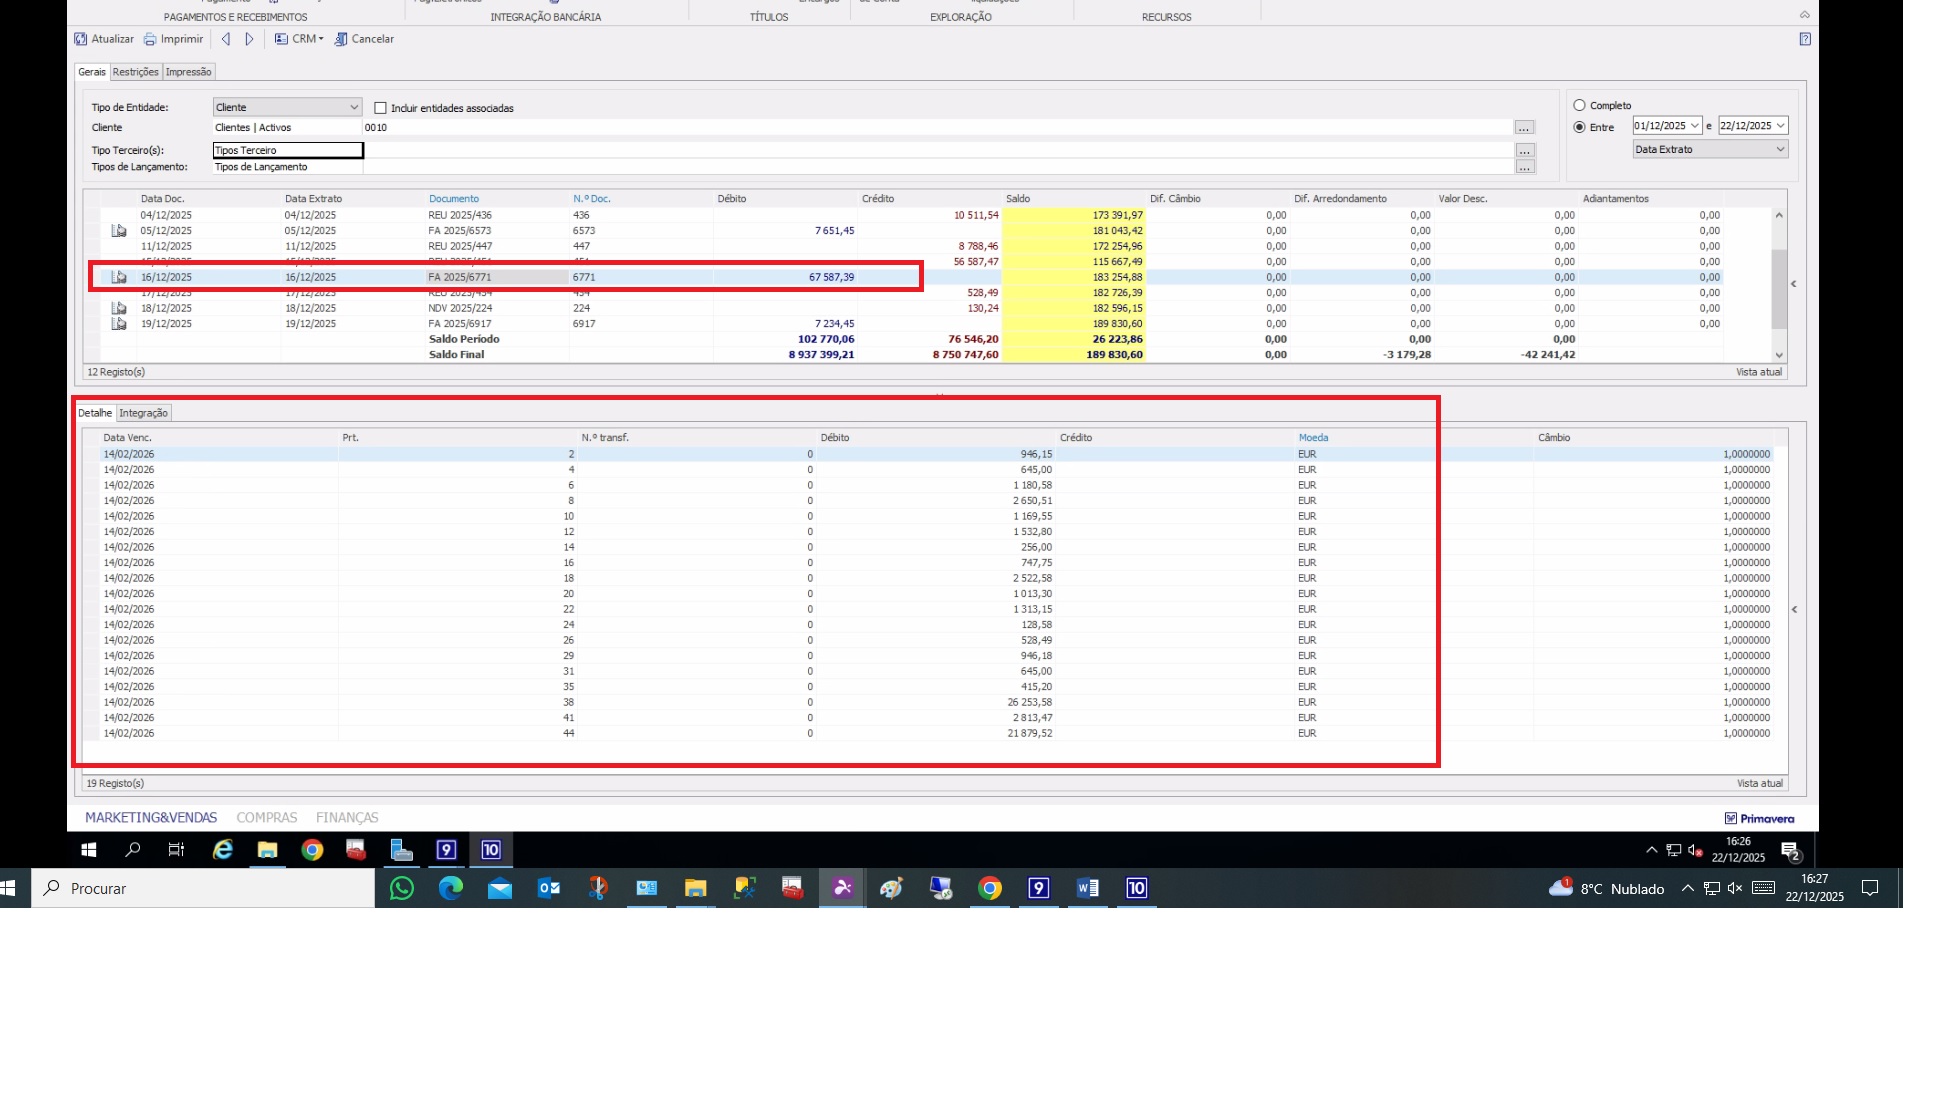
Task: Open WhatsApp from the Windows taskbar
Action: point(402,888)
